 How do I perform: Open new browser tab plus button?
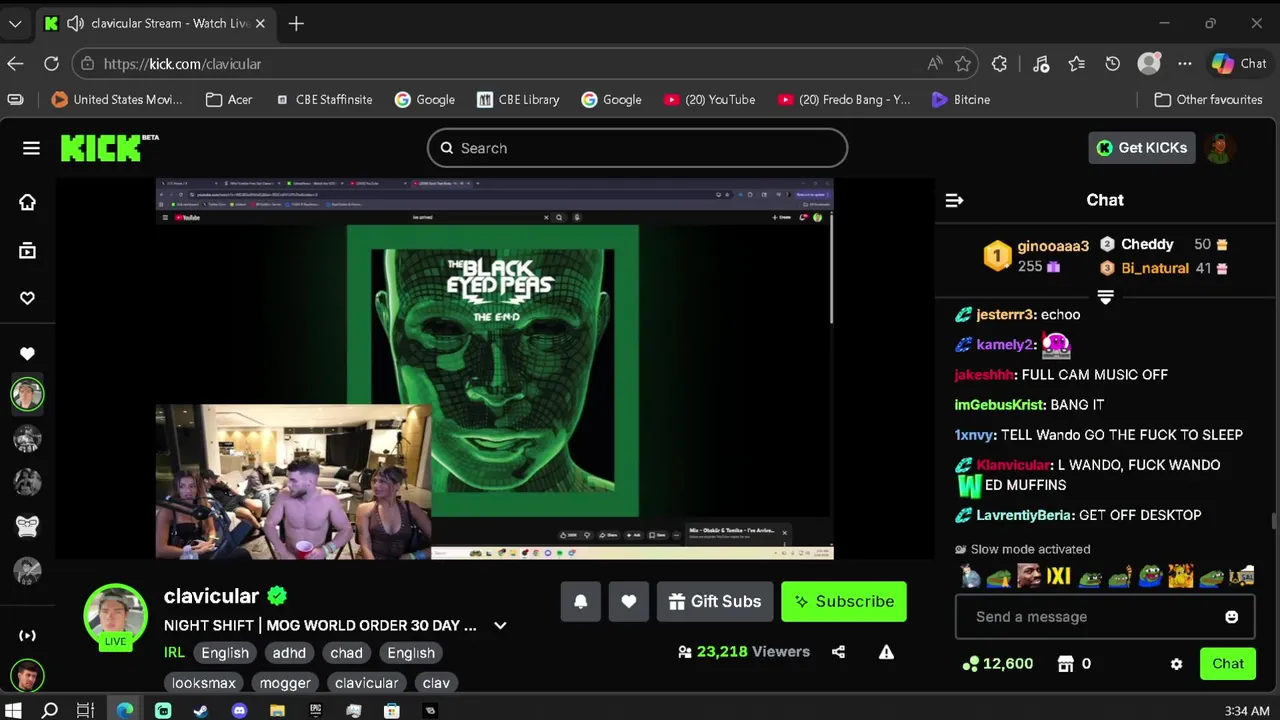click(x=296, y=23)
